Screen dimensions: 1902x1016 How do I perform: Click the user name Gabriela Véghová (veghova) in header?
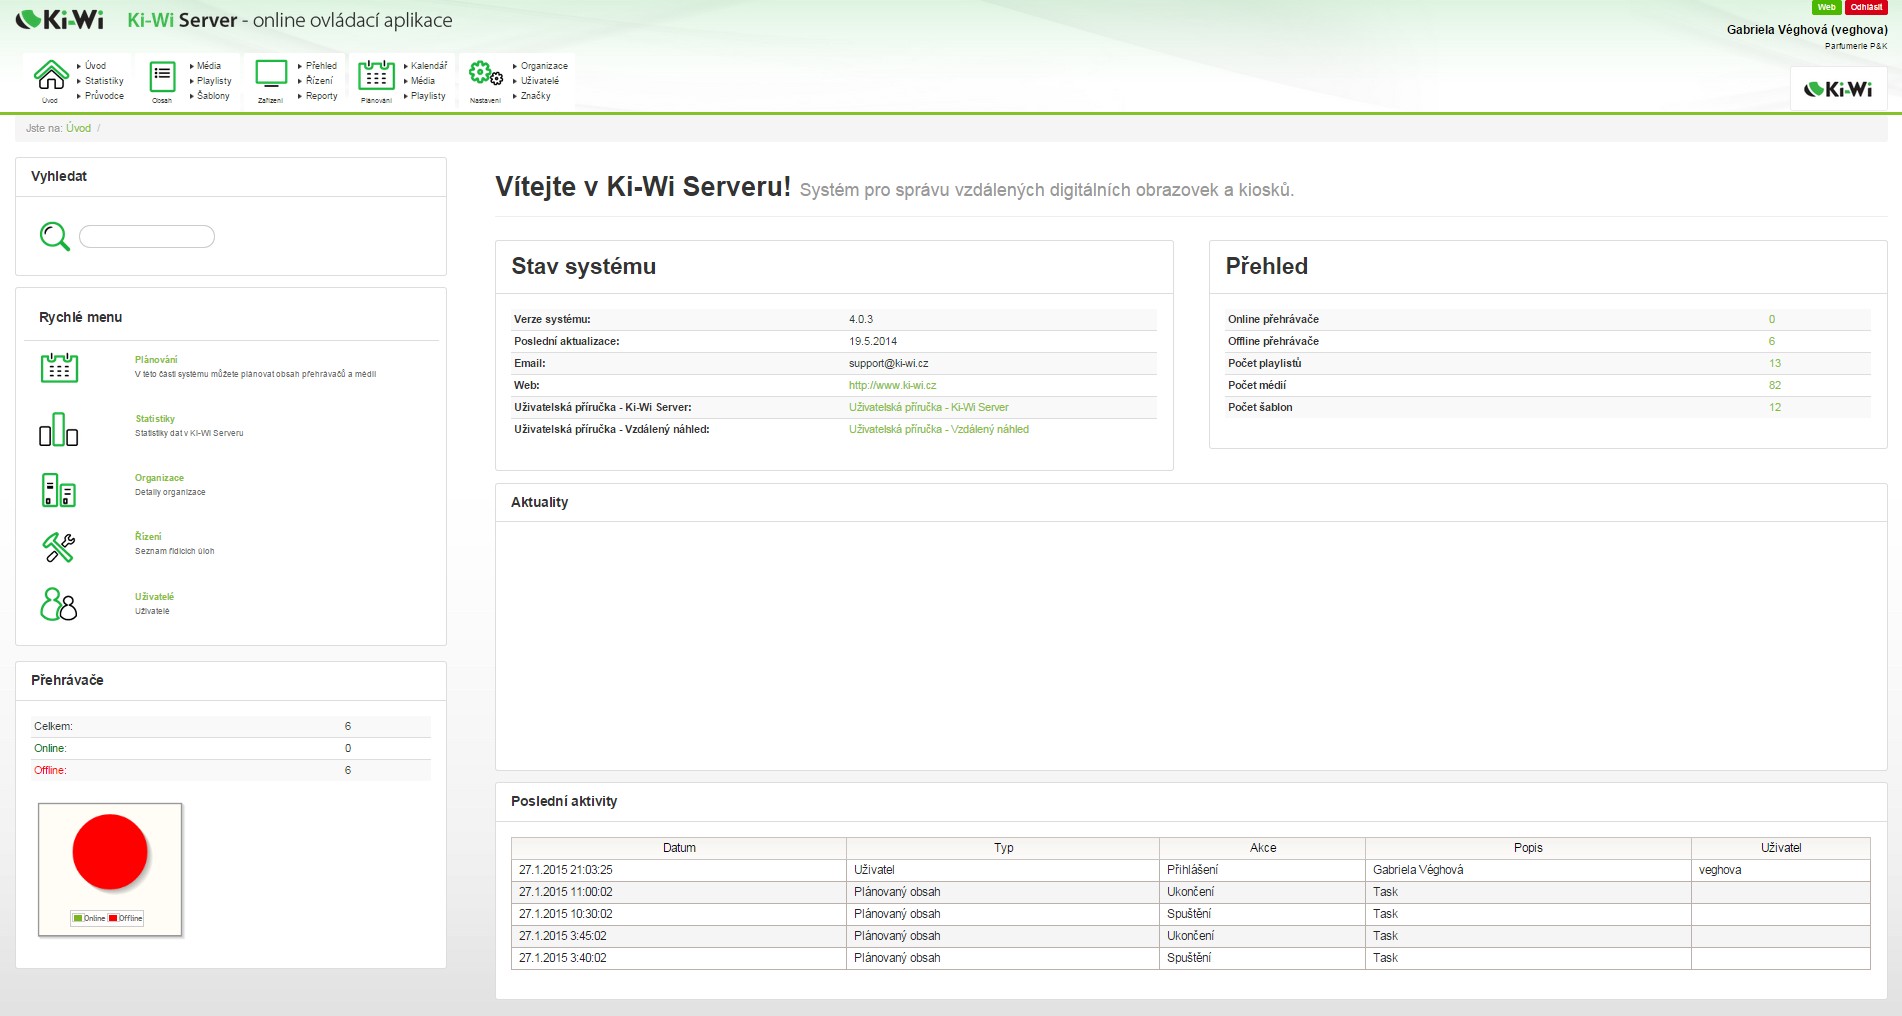(1807, 30)
